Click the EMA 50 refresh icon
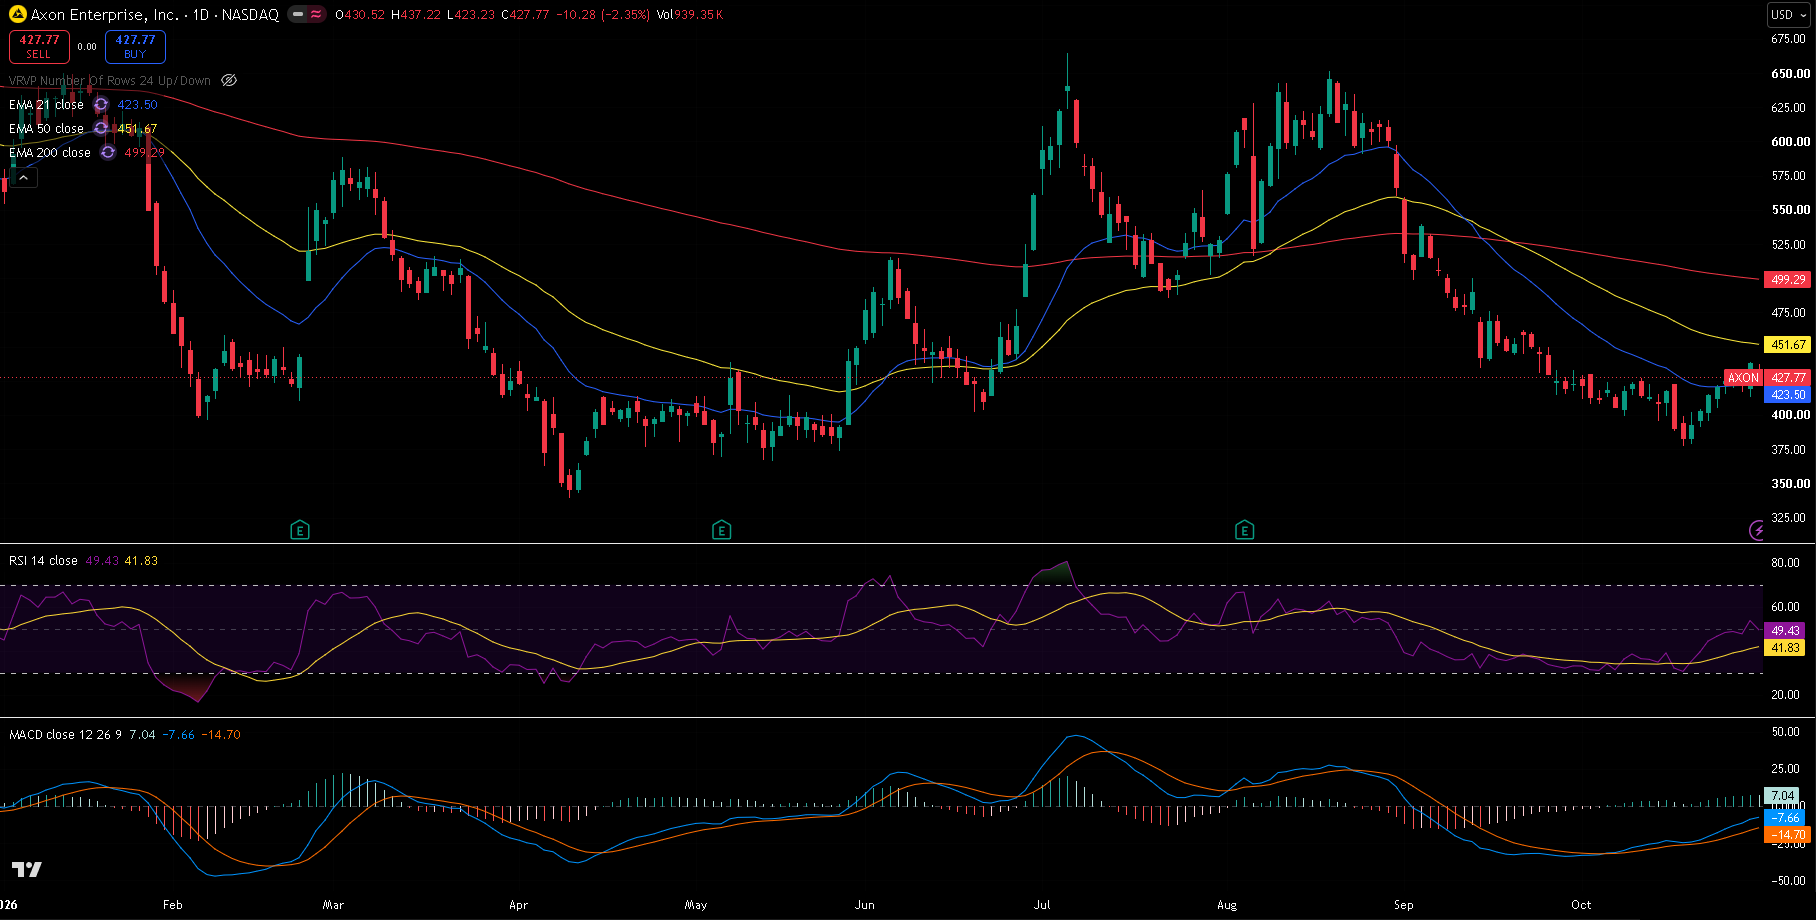The image size is (1816, 920). pos(101,129)
